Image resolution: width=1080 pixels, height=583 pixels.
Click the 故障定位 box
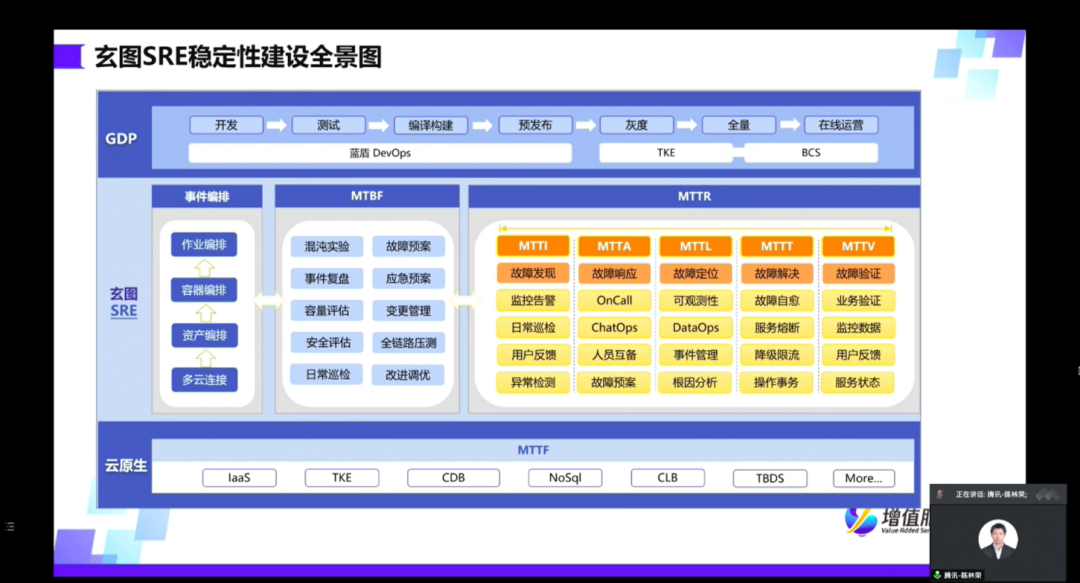pyautogui.click(x=696, y=274)
